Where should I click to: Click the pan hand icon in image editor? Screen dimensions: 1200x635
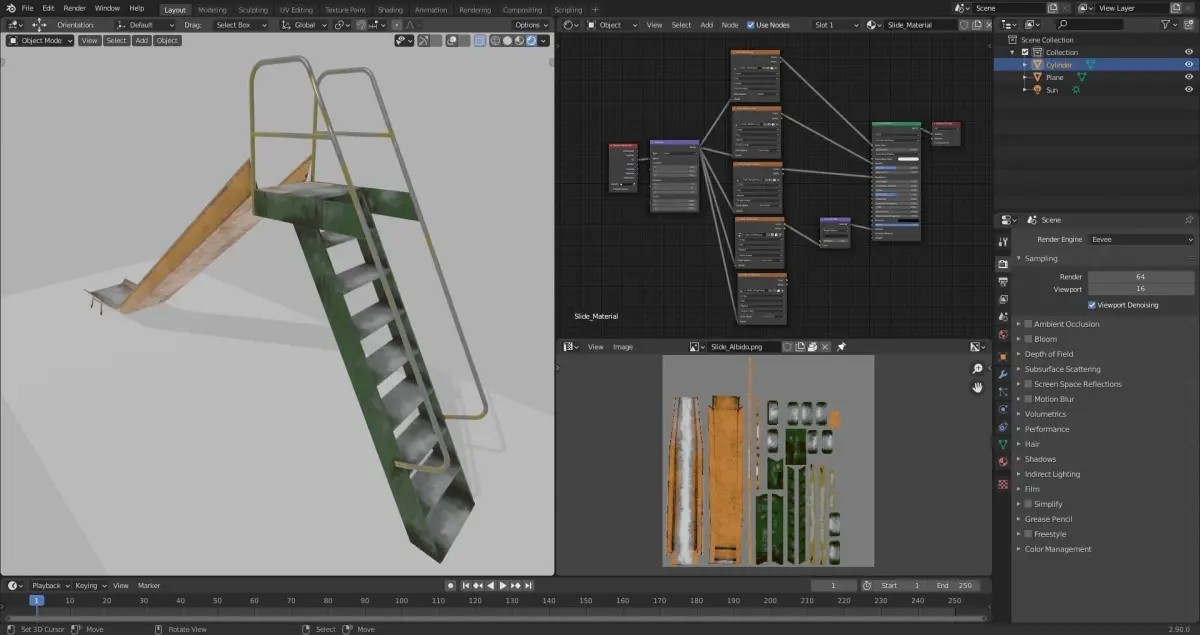[x=977, y=388]
